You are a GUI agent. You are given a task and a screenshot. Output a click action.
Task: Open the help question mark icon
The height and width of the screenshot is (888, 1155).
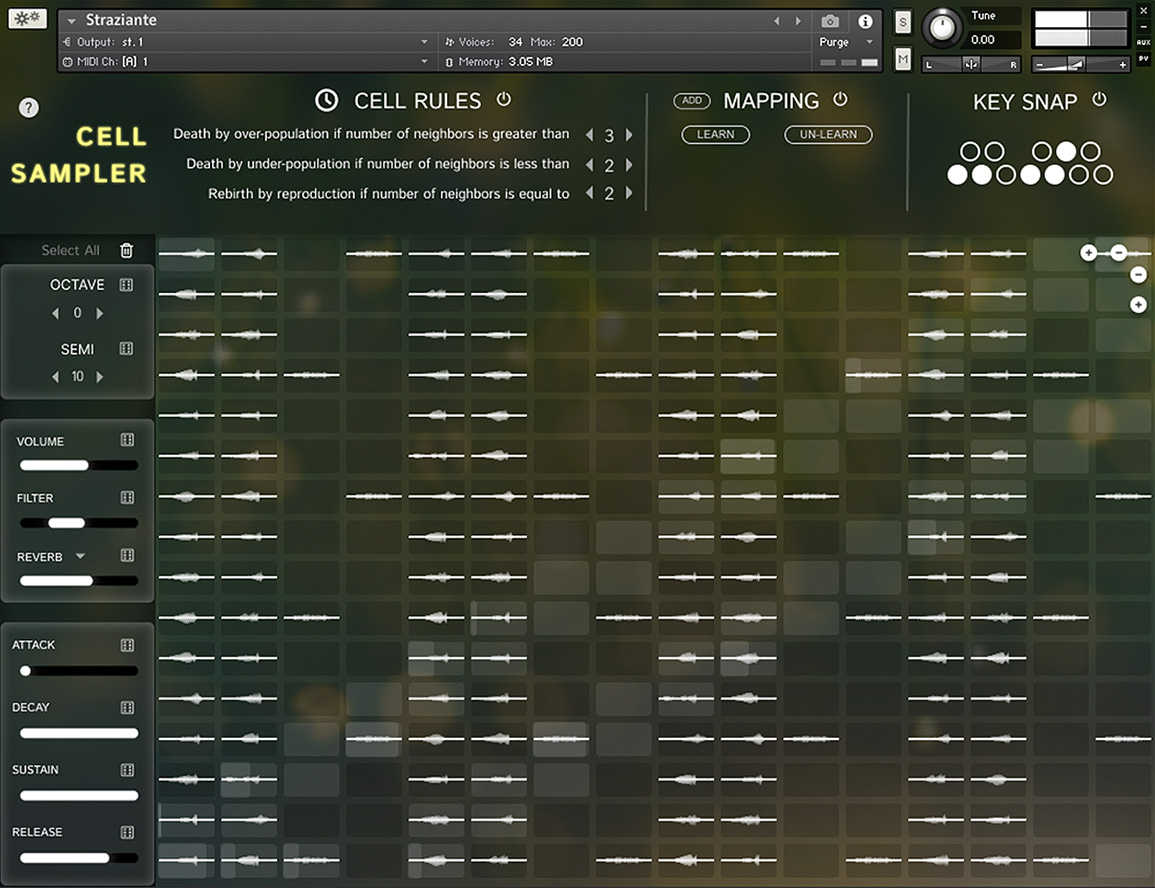[x=29, y=108]
